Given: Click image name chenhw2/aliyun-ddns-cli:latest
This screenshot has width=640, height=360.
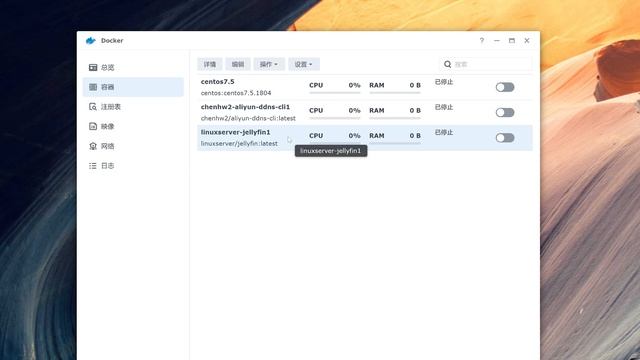Looking at the screenshot, I should coord(248,118).
